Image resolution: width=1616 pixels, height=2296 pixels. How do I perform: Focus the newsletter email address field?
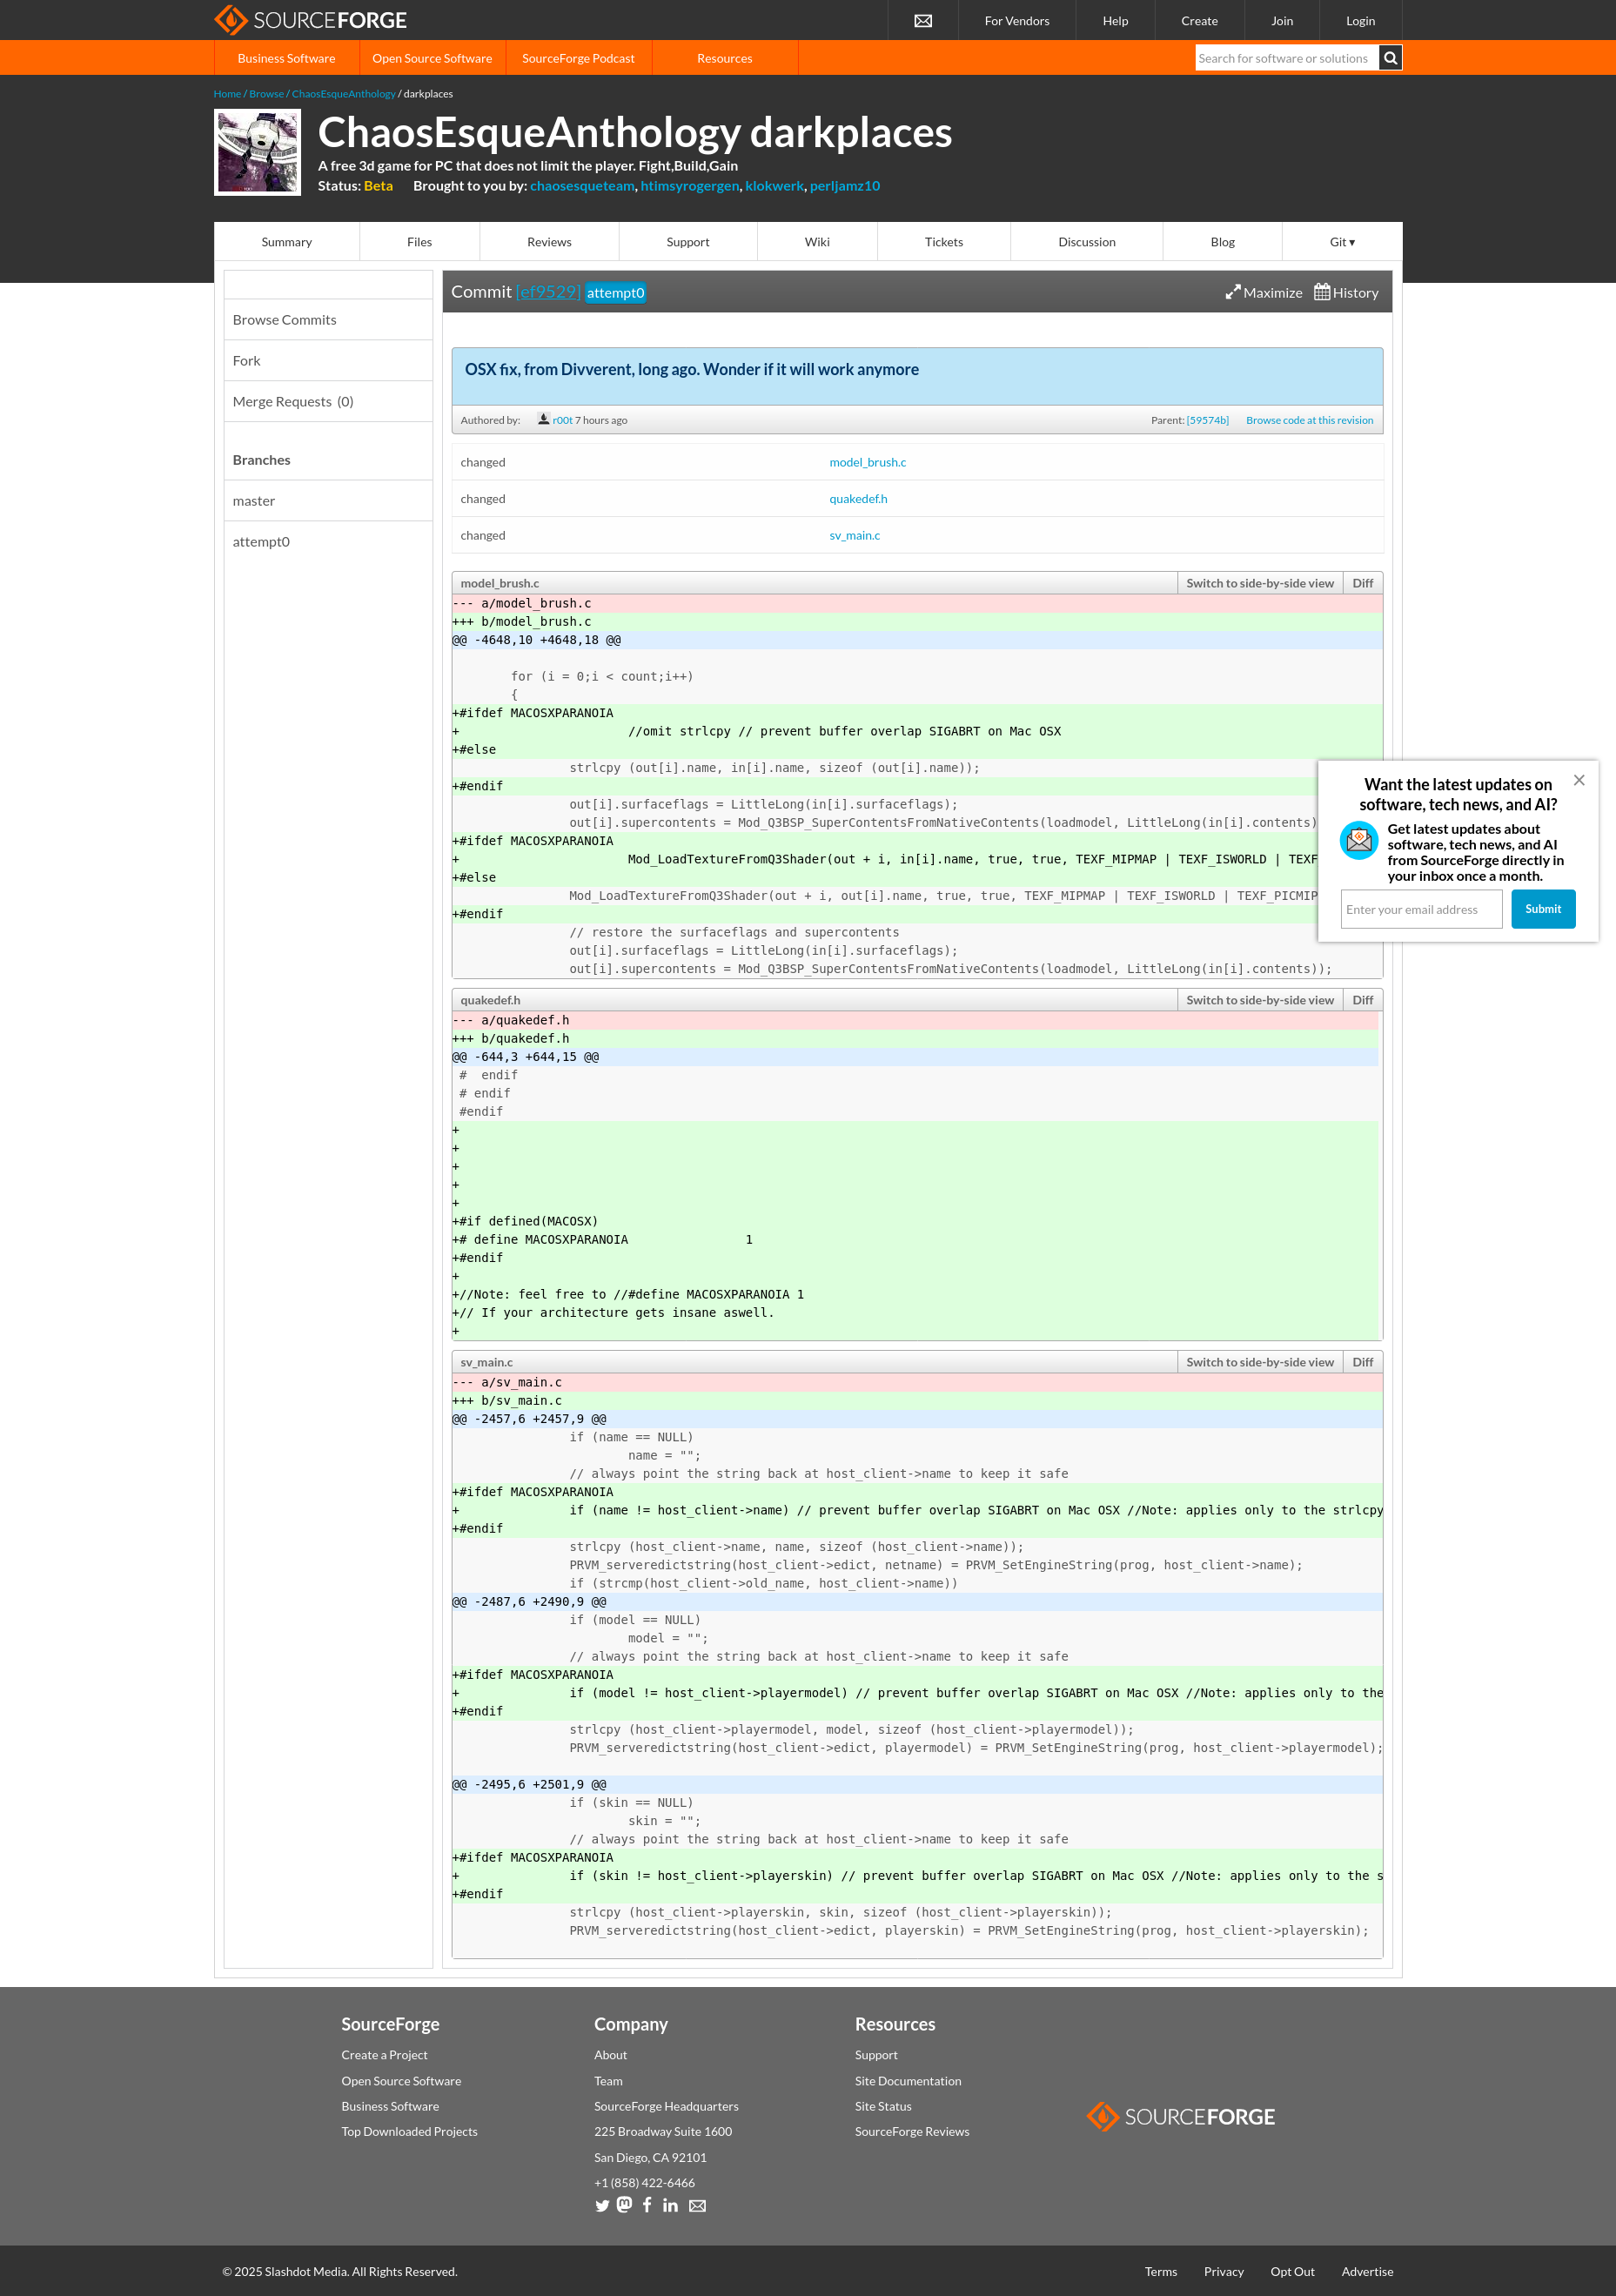point(1421,909)
